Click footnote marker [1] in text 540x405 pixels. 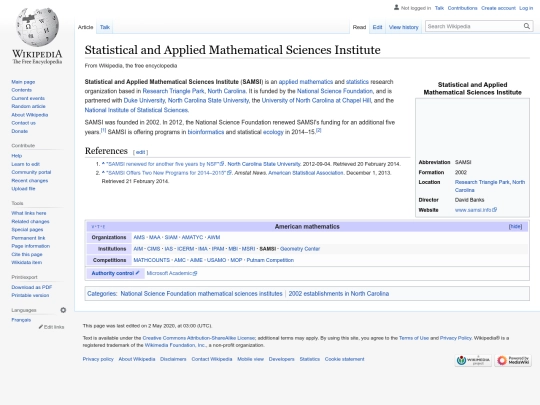point(103,130)
